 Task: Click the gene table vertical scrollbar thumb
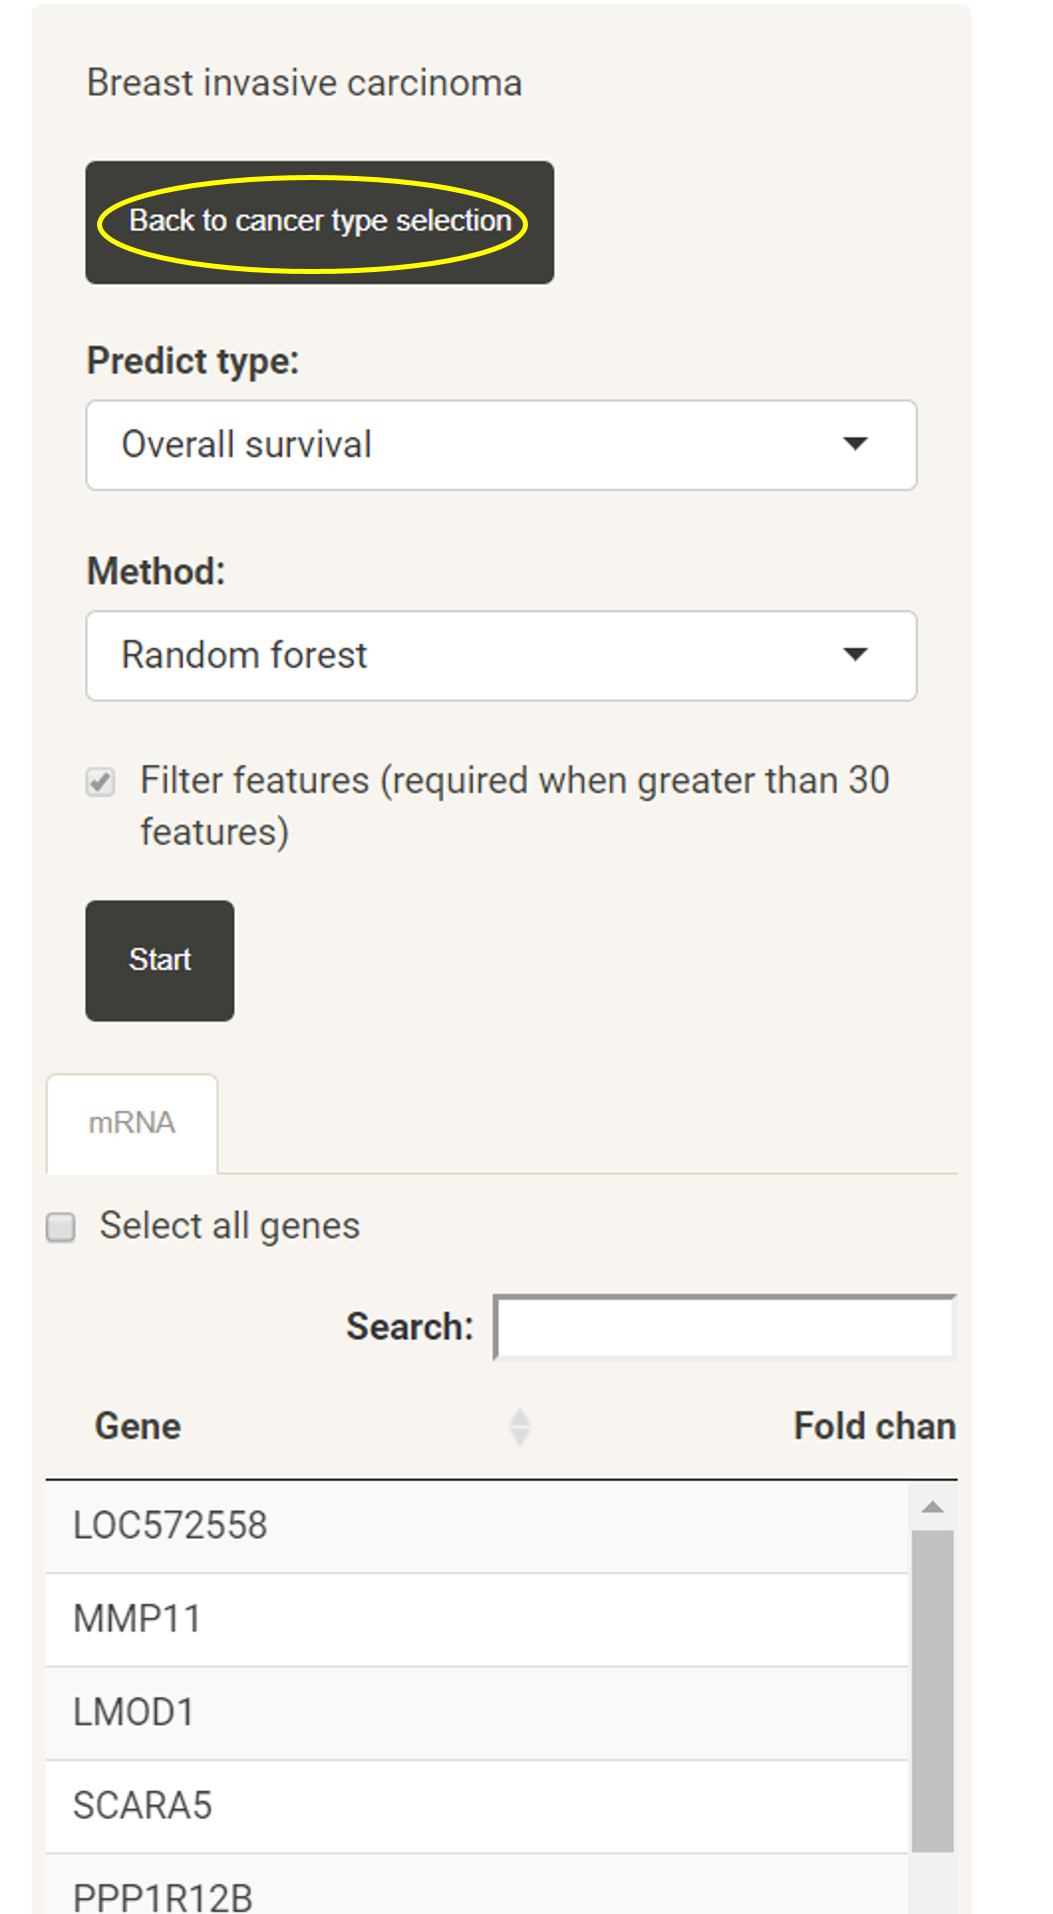coord(932,1691)
